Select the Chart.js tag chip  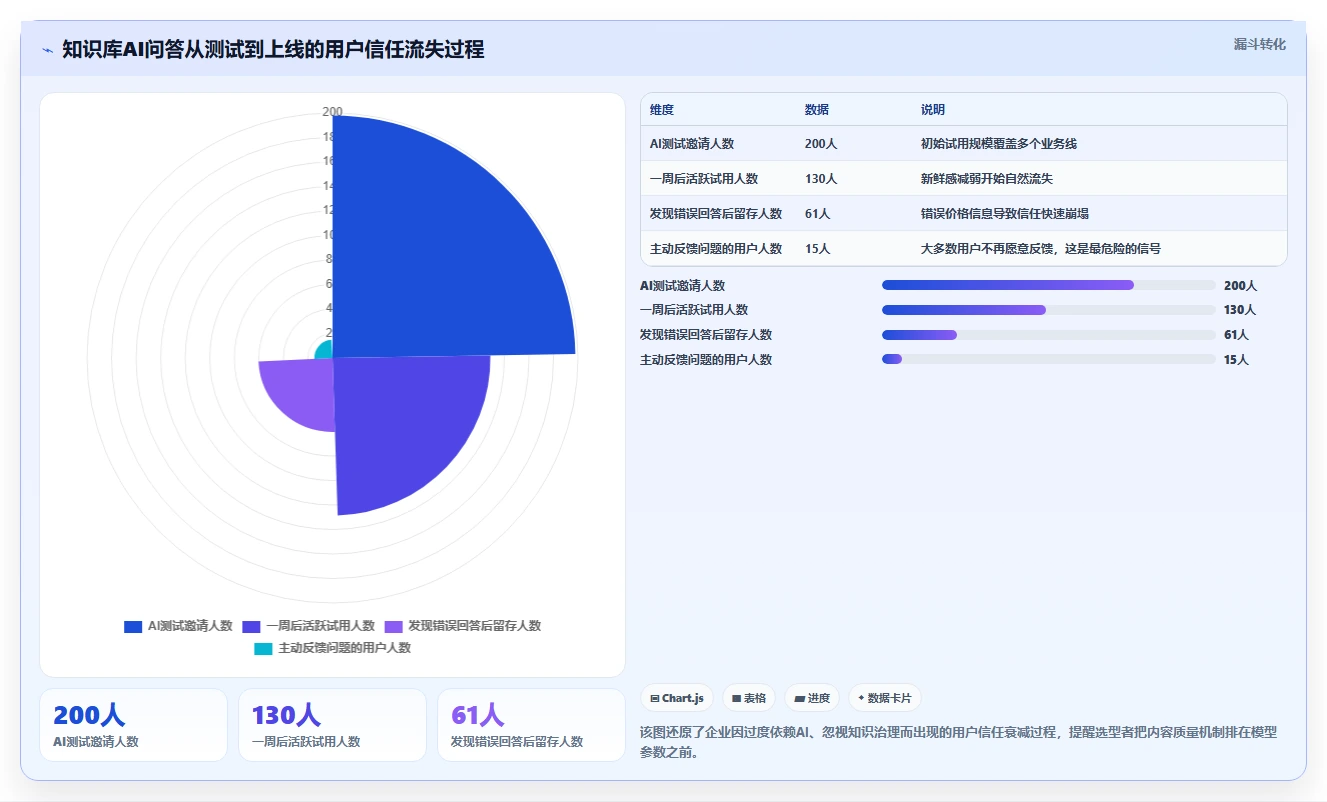[x=677, y=698]
